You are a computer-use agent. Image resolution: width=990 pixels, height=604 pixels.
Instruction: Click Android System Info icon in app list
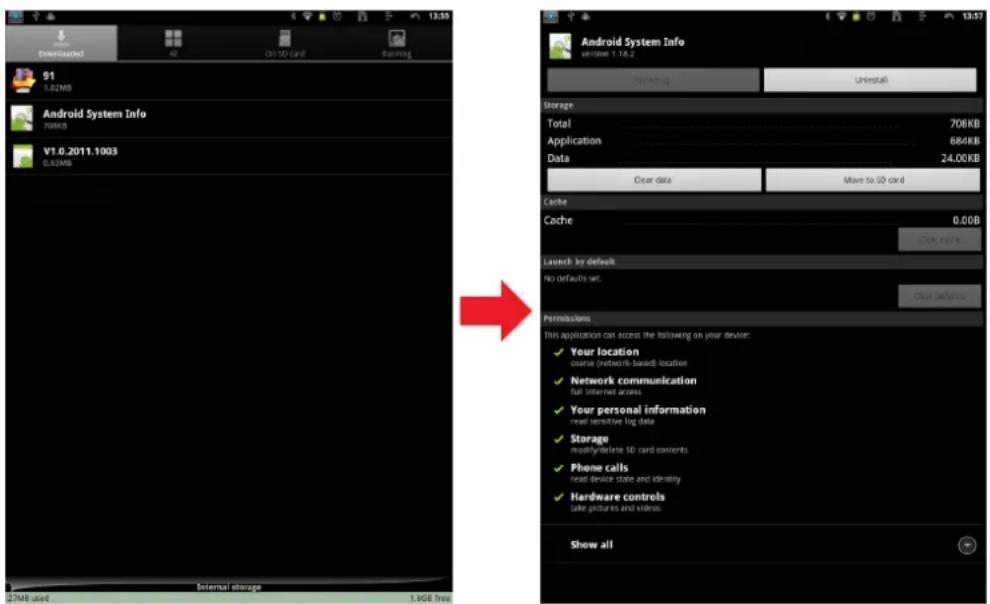click(x=22, y=119)
